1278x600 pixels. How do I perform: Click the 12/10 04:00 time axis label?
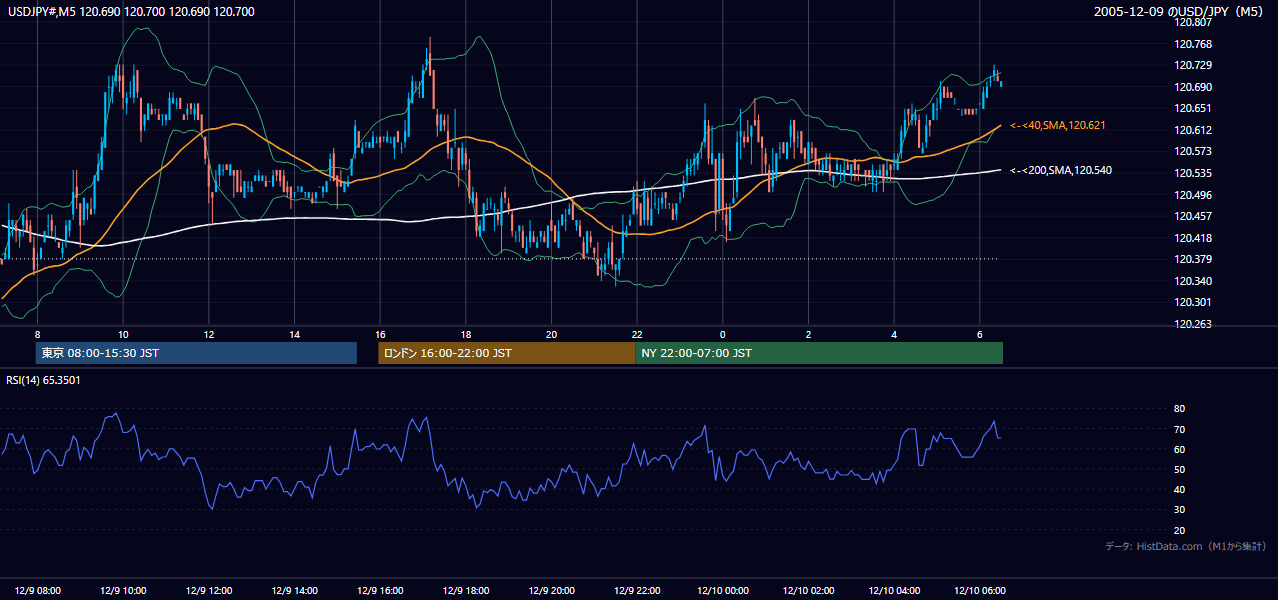click(x=895, y=591)
